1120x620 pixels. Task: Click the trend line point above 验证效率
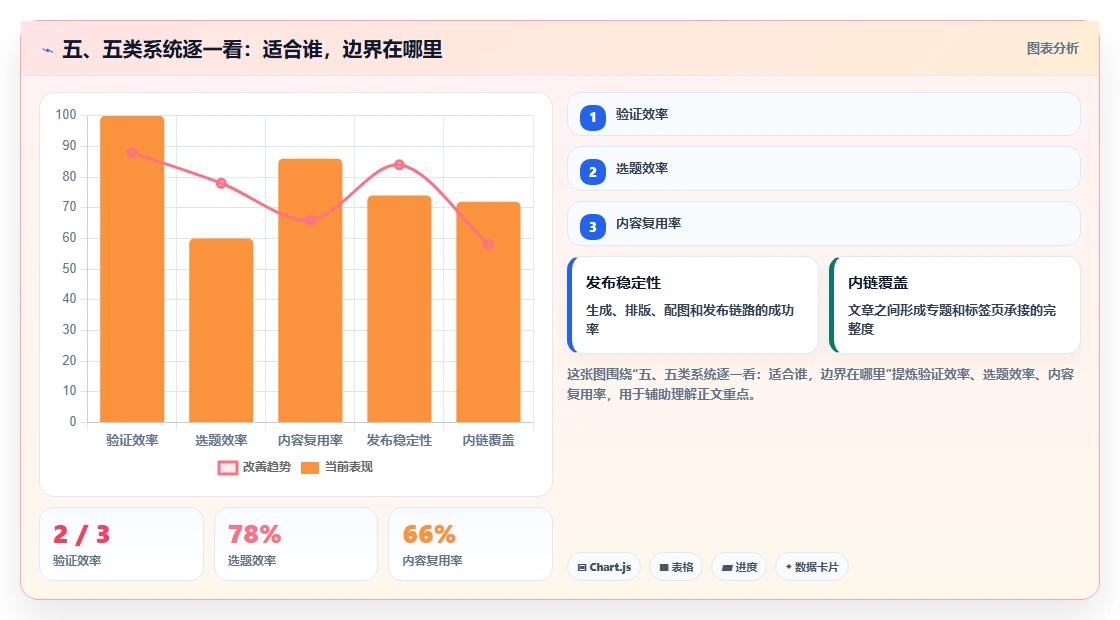coord(132,152)
